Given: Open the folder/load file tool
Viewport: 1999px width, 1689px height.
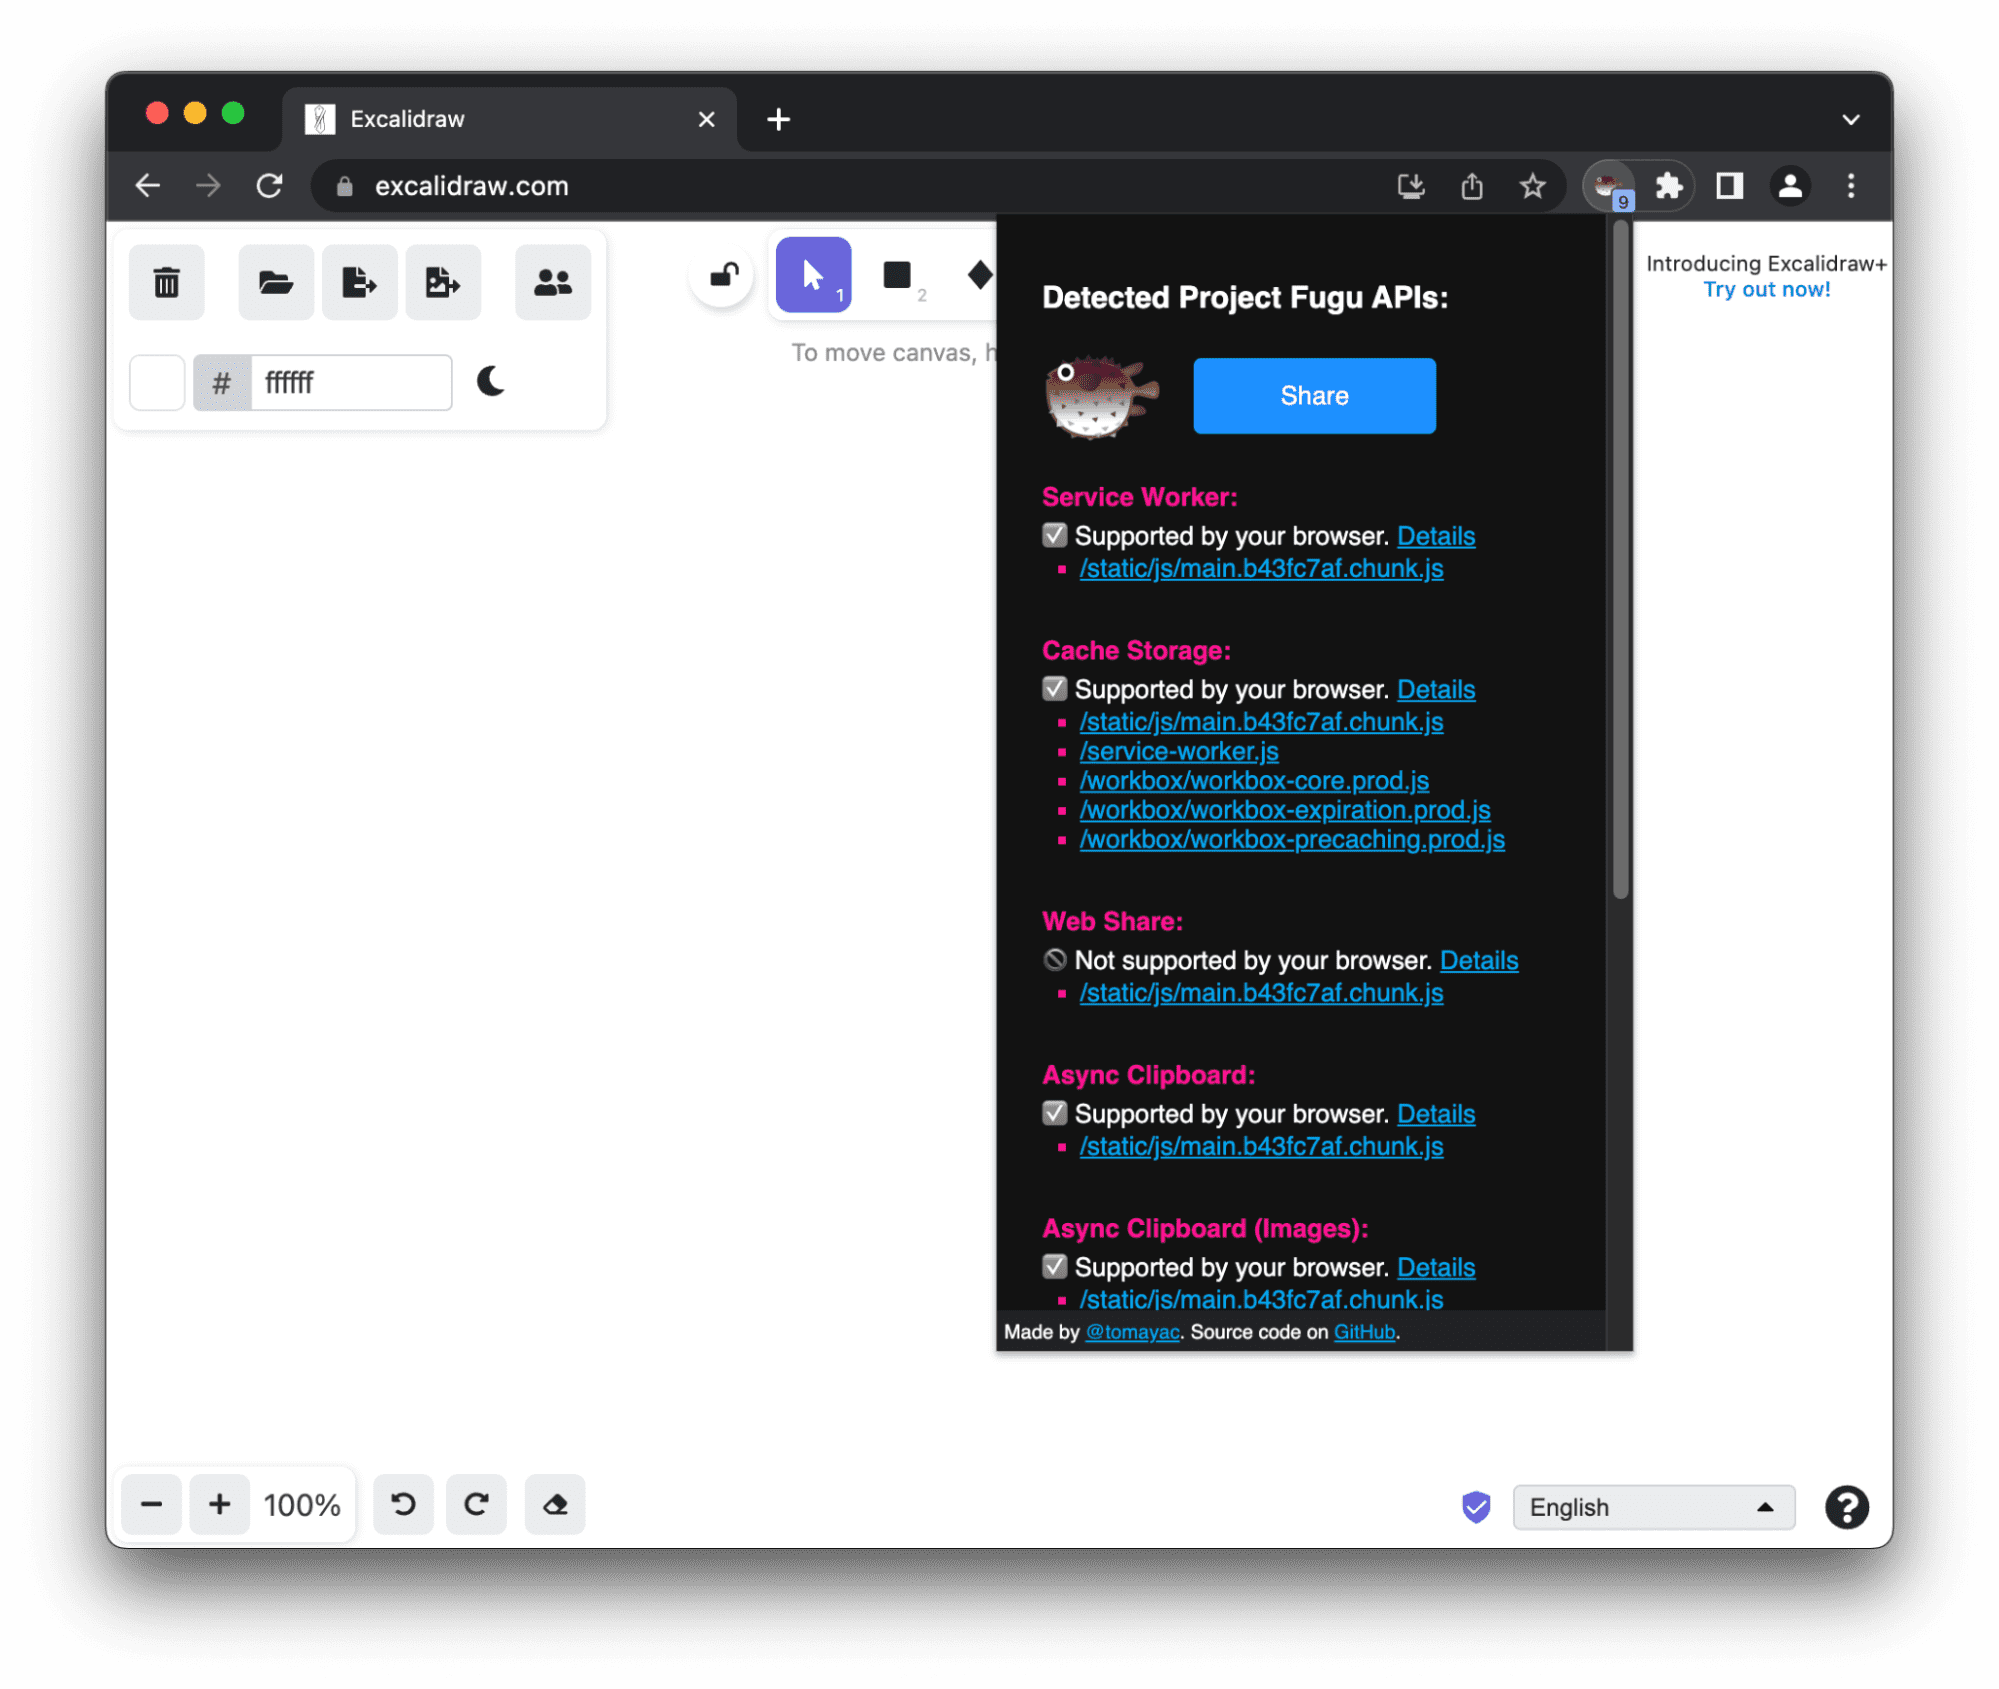Looking at the screenshot, I should [273, 280].
